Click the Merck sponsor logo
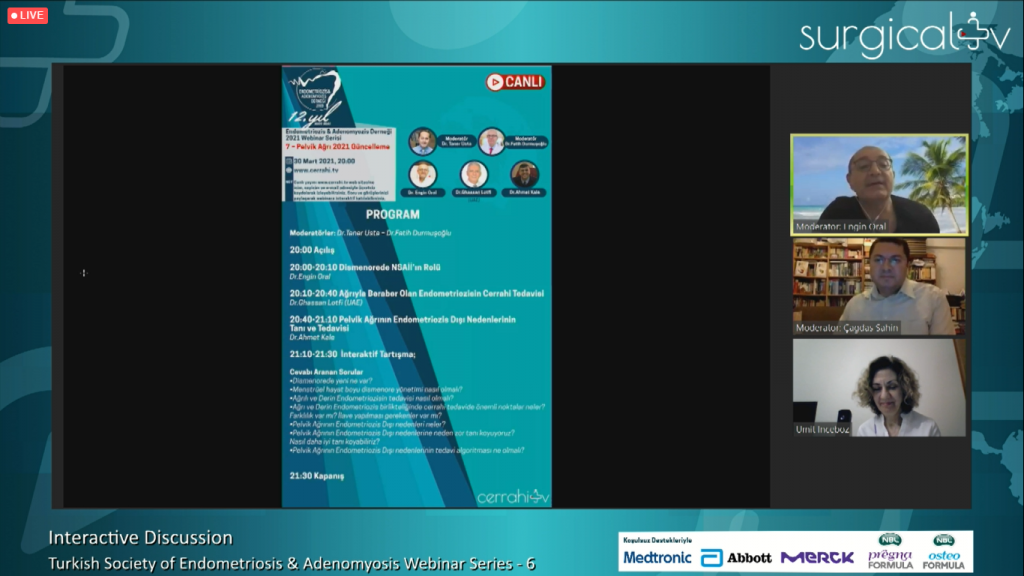Image resolution: width=1024 pixels, height=576 pixels. pos(817,558)
